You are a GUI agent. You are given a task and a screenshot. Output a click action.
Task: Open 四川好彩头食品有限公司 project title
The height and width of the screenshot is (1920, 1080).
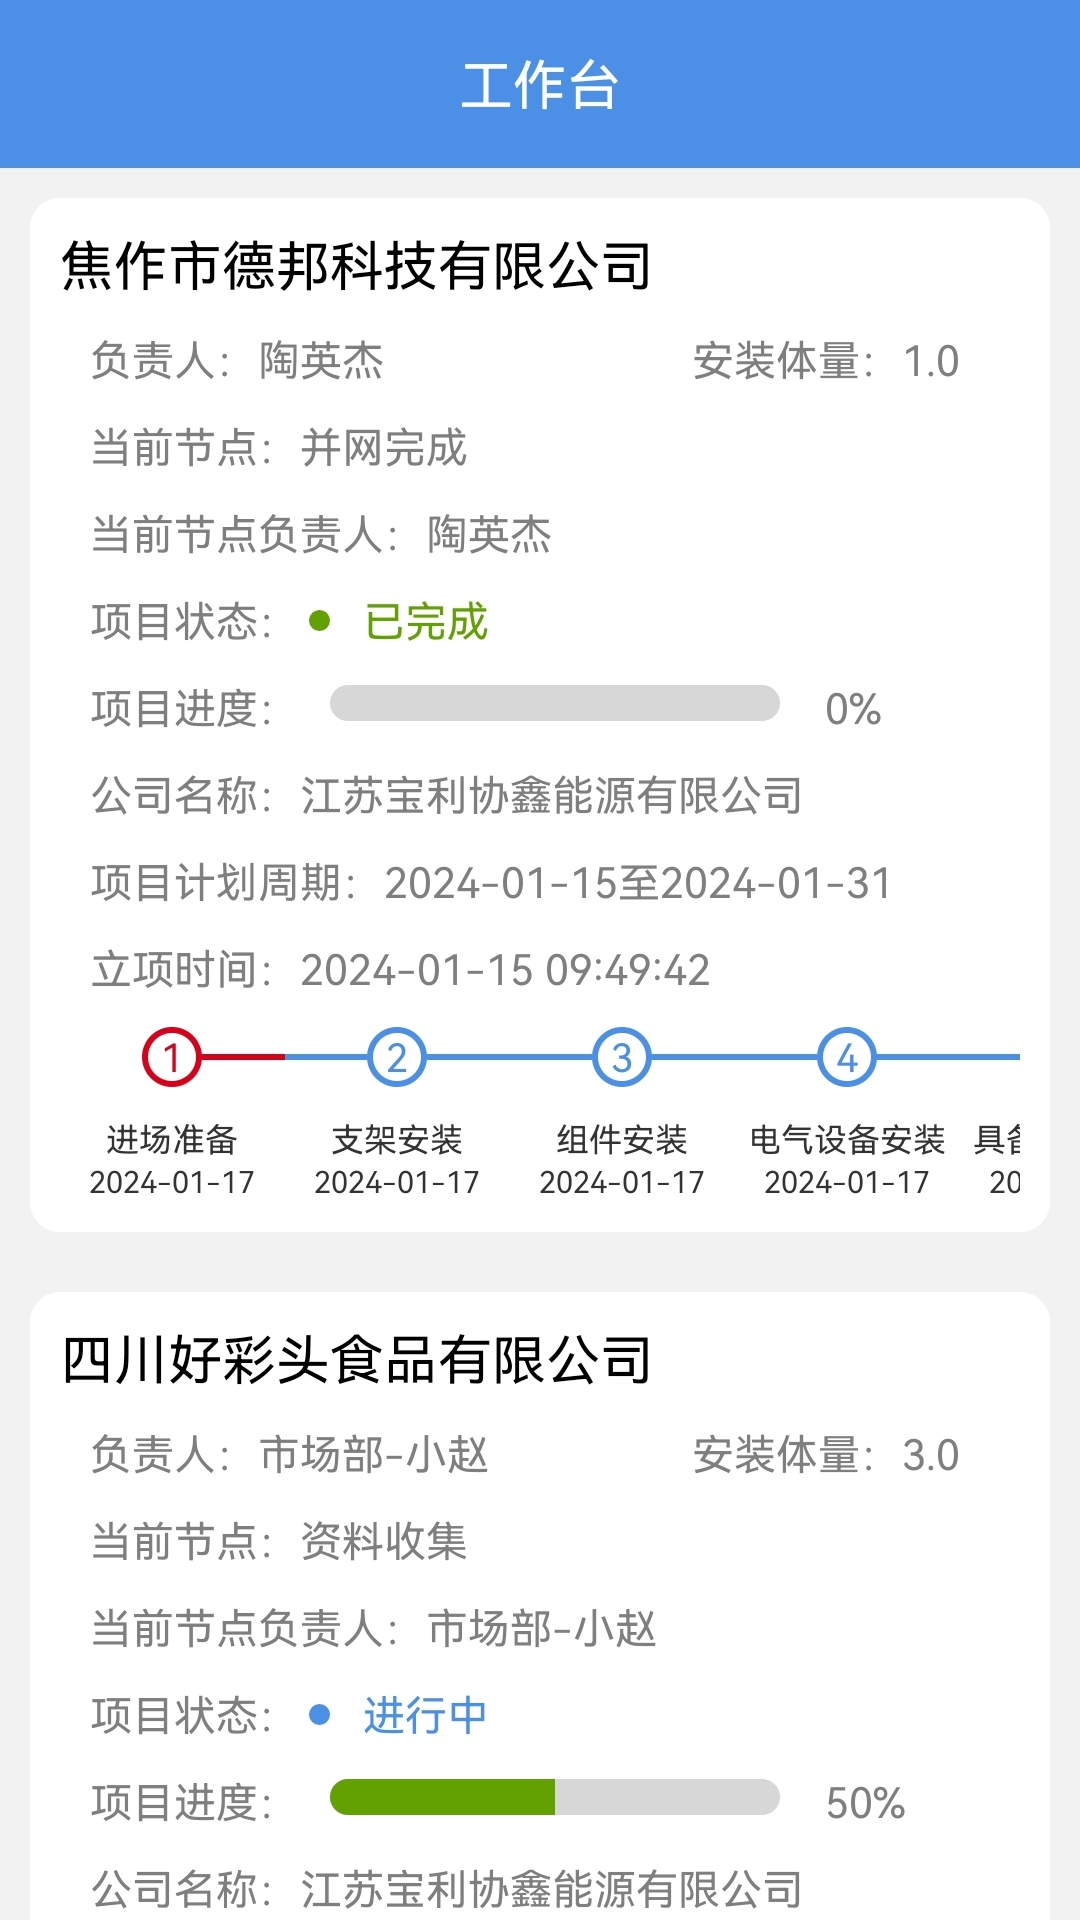tap(357, 1360)
